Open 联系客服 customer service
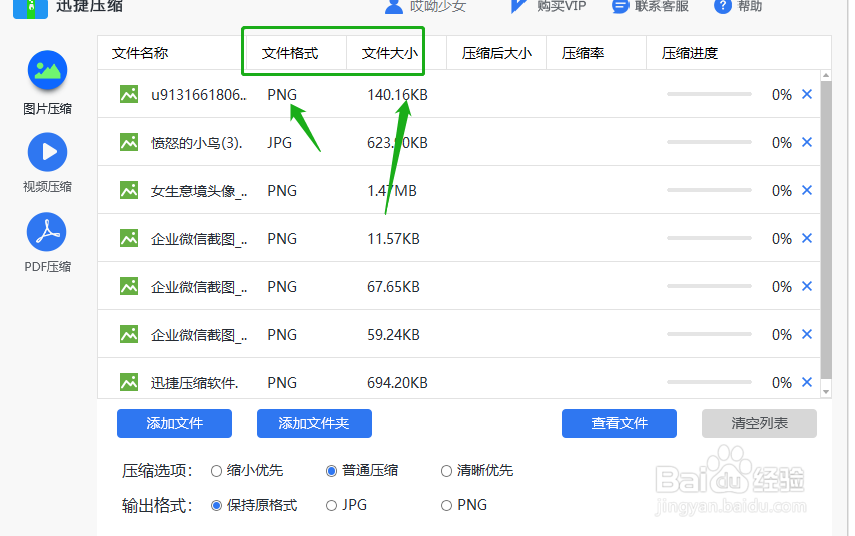The image size is (855, 536). tap(651, 7)
